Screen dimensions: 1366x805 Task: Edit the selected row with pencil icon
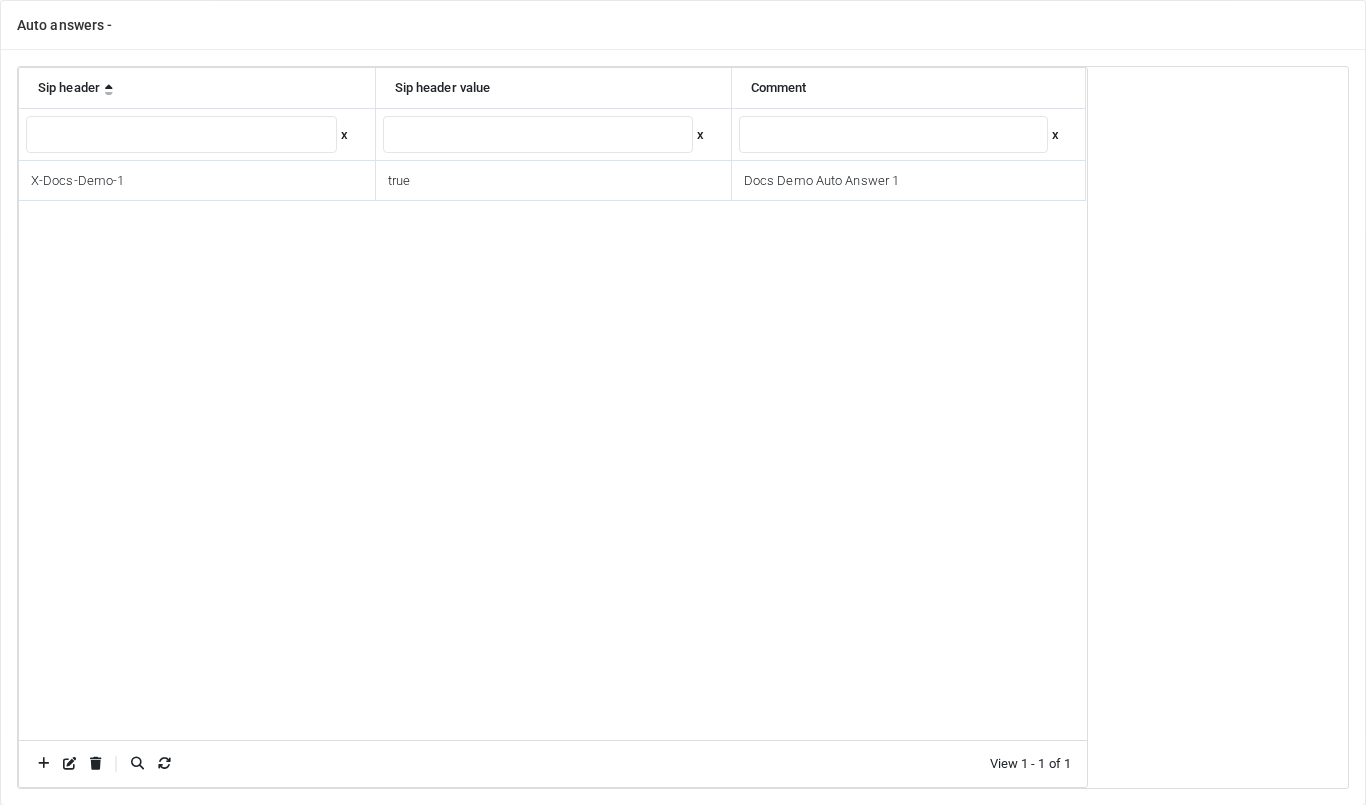70,763
